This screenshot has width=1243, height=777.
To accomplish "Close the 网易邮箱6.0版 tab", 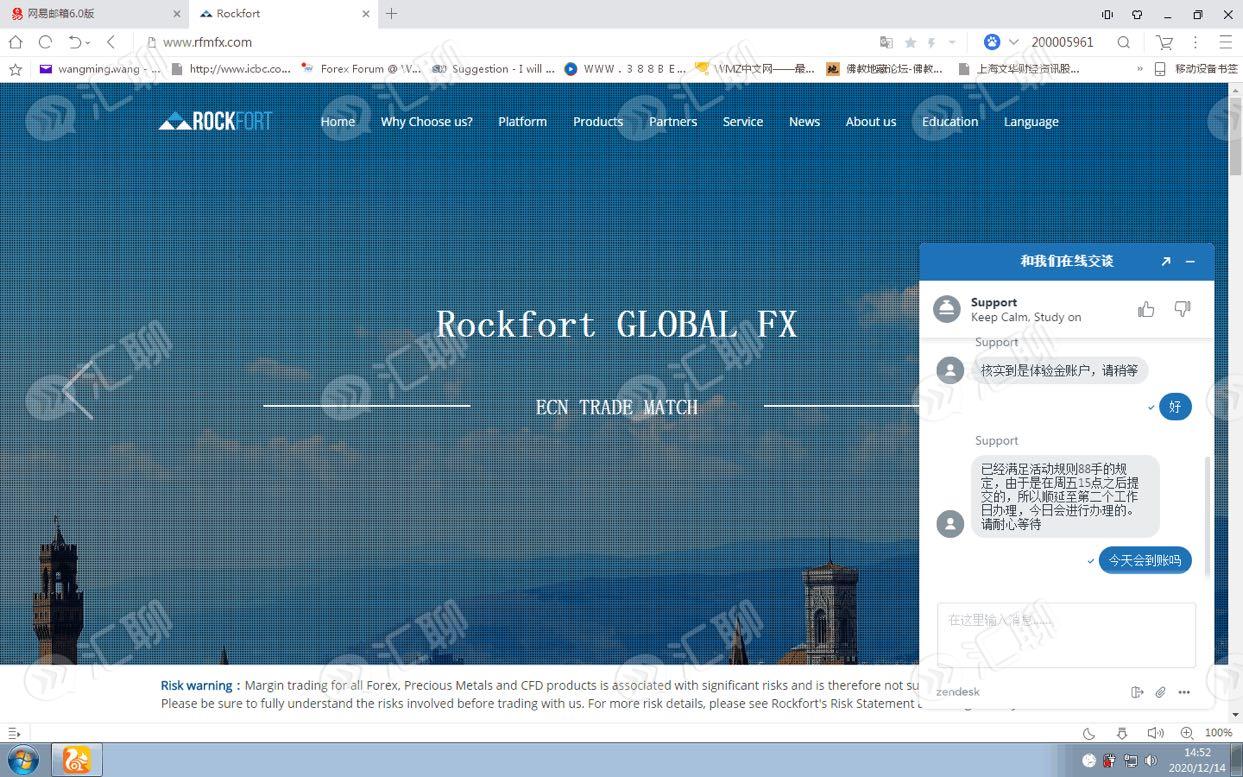I will pyautogui.click(x=177, y=14).
